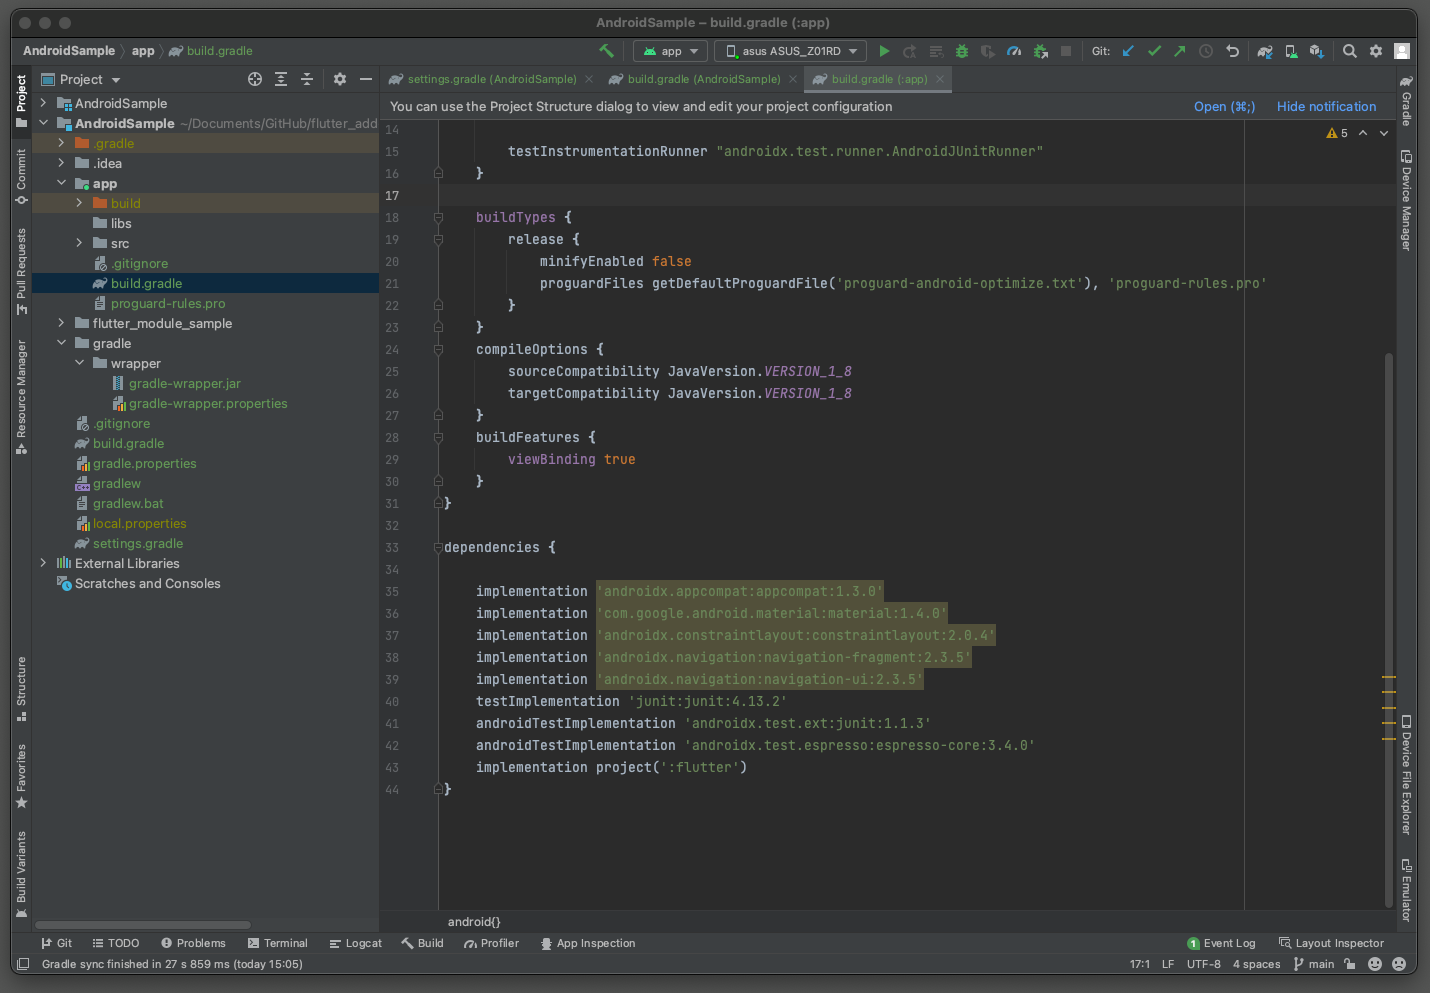
Task: Click the Open Project Structure link
Action: (1223, 107)
